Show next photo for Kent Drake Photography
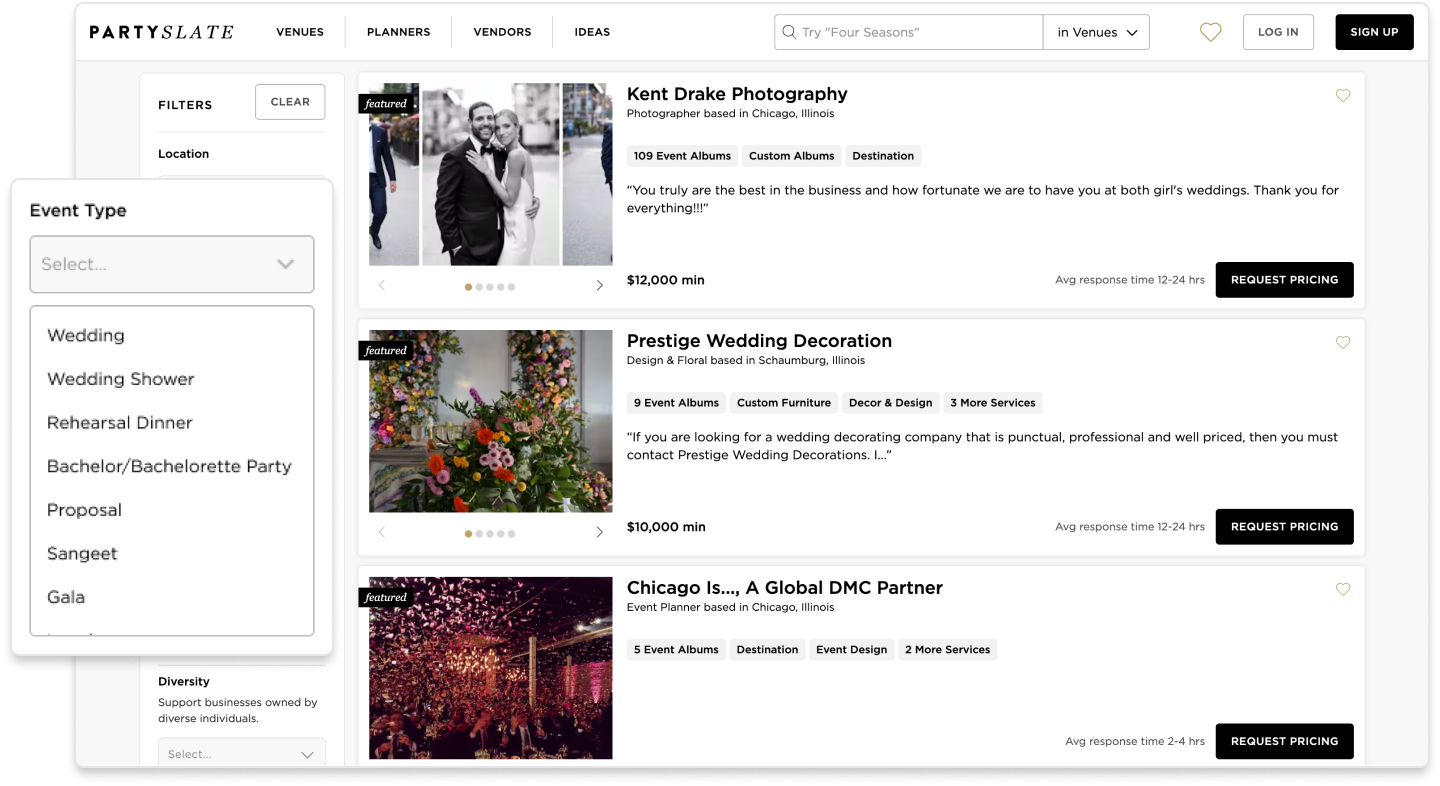 pyautogui.click(x=599, y=286)
